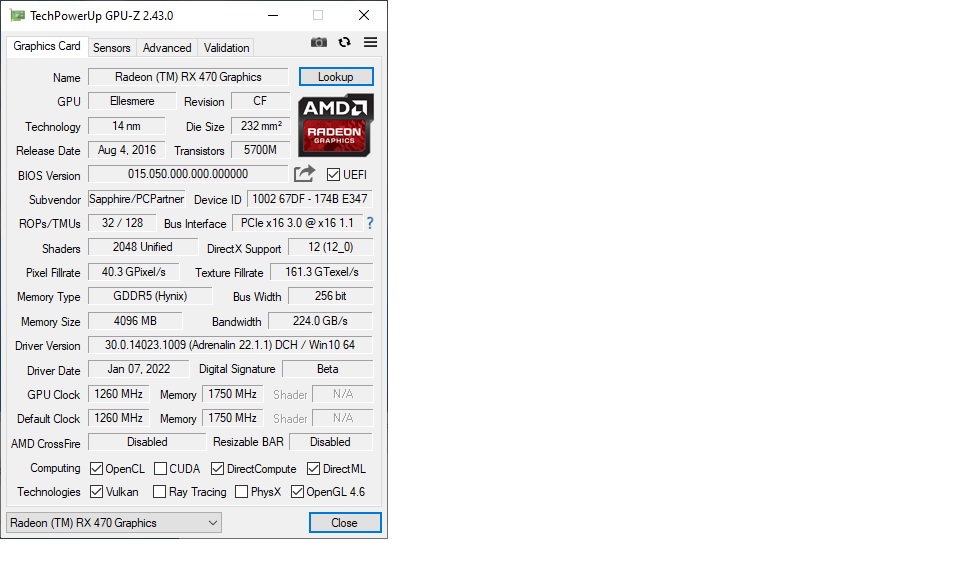Click the Driver Version field 30.0.14023.1009
The height and width of the screenshot is (573, 966).
click(x=230, y=344)
